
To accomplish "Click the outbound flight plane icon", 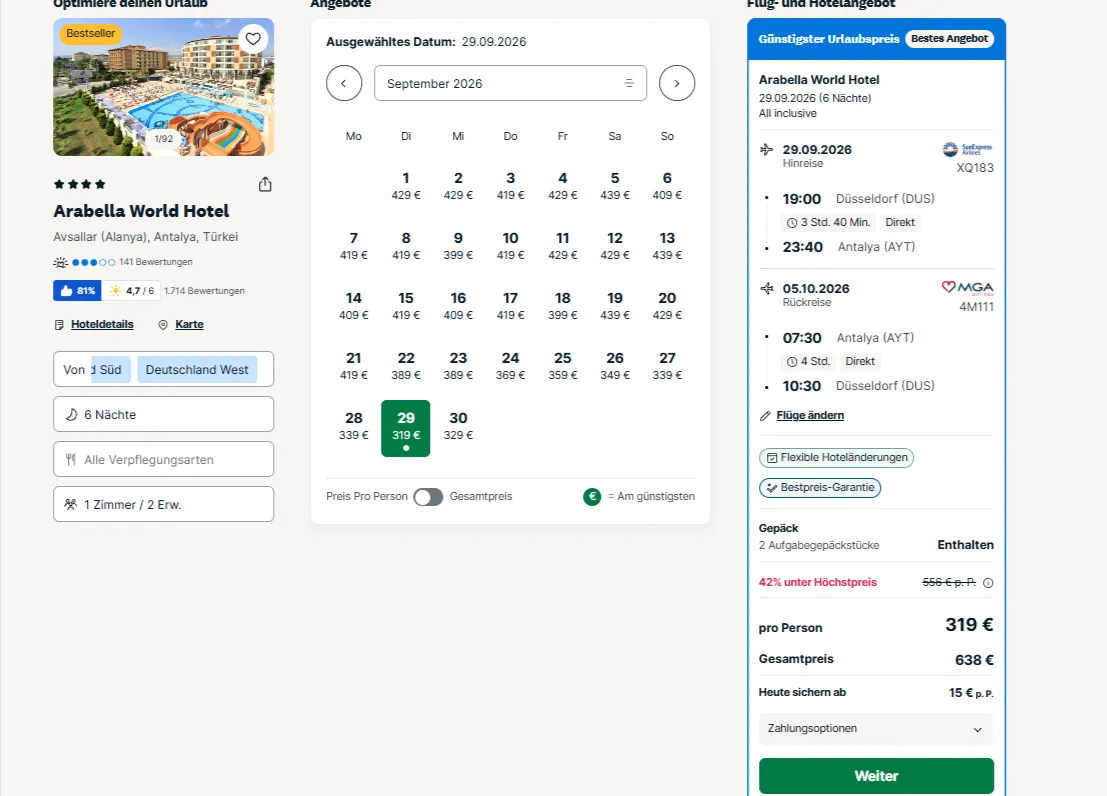I will coord(766,150).
